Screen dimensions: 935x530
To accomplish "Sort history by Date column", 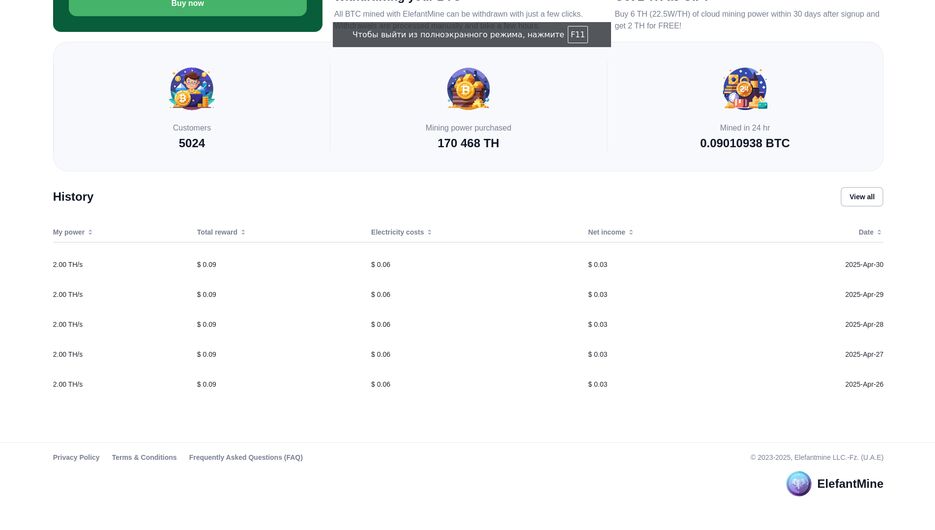I will [869, 233].
